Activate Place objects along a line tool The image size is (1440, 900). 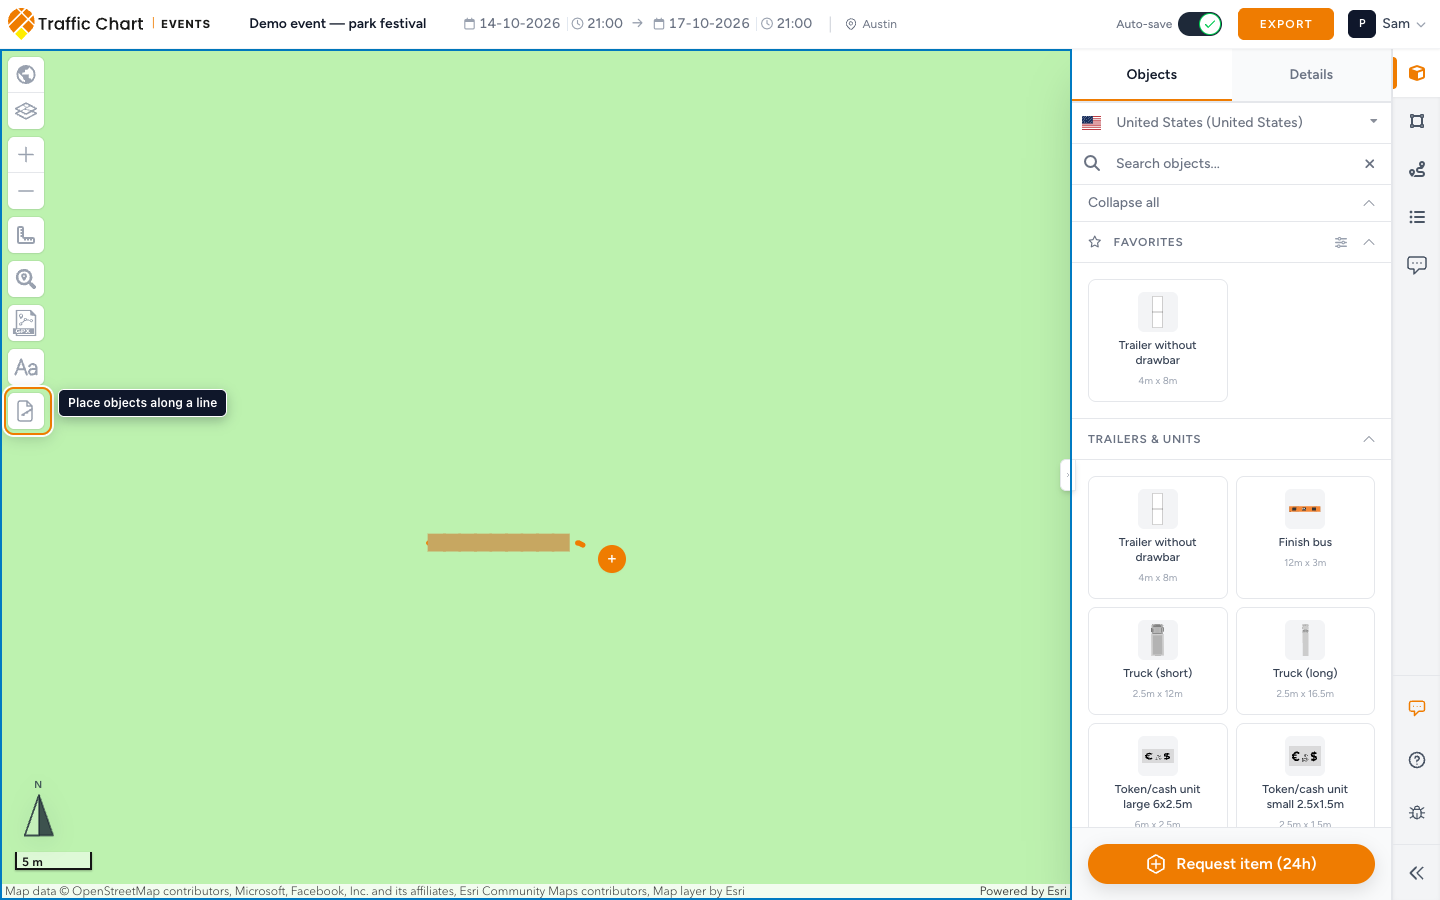click(x=27, y=411)
